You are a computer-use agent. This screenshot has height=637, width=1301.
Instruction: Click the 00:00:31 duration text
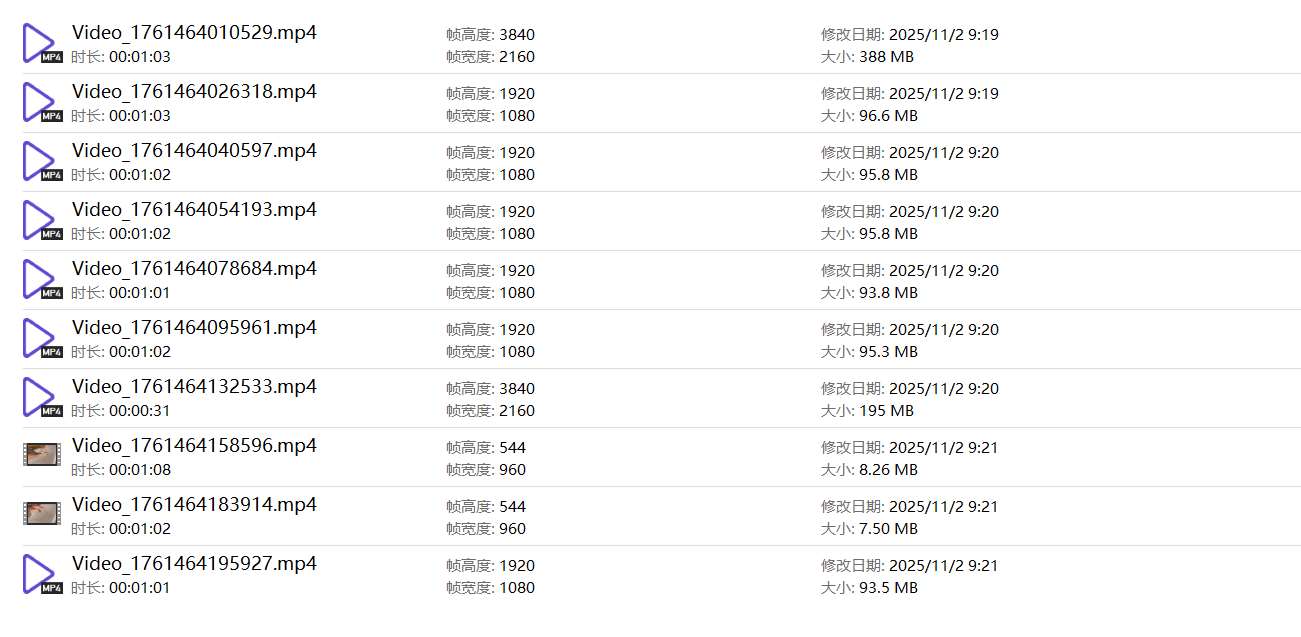coord(139,411)
